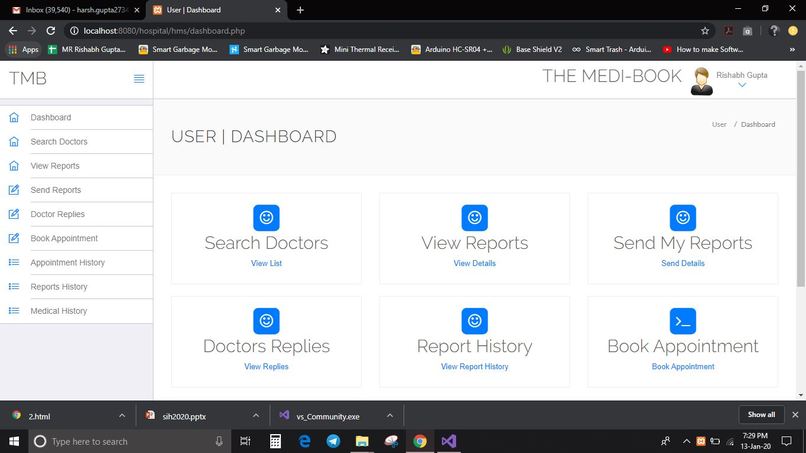Open the Windows notification center
This screenshot has width=806, height=453.
[x=786, y=441]
